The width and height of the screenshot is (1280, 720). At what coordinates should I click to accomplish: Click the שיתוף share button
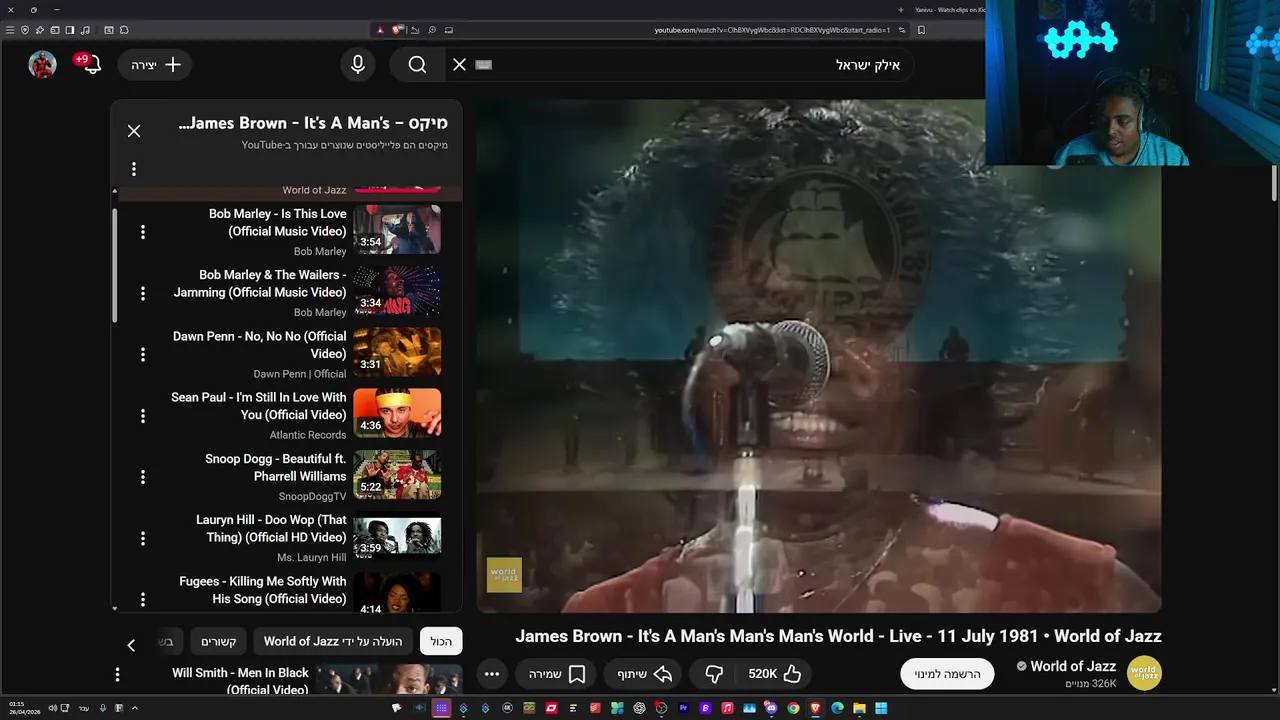click(644, 674)
